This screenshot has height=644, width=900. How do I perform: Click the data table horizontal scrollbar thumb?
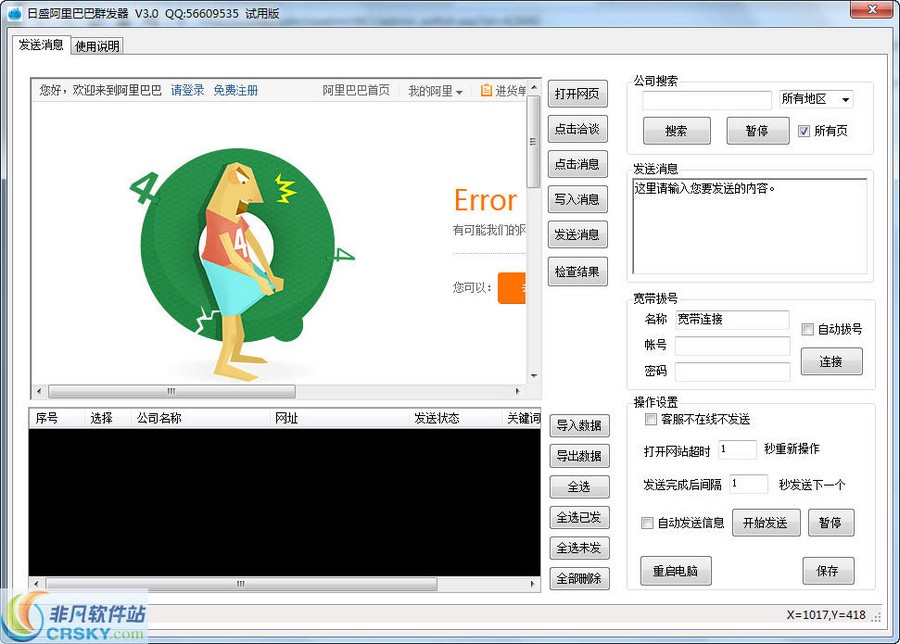click(x=241, y=584)
